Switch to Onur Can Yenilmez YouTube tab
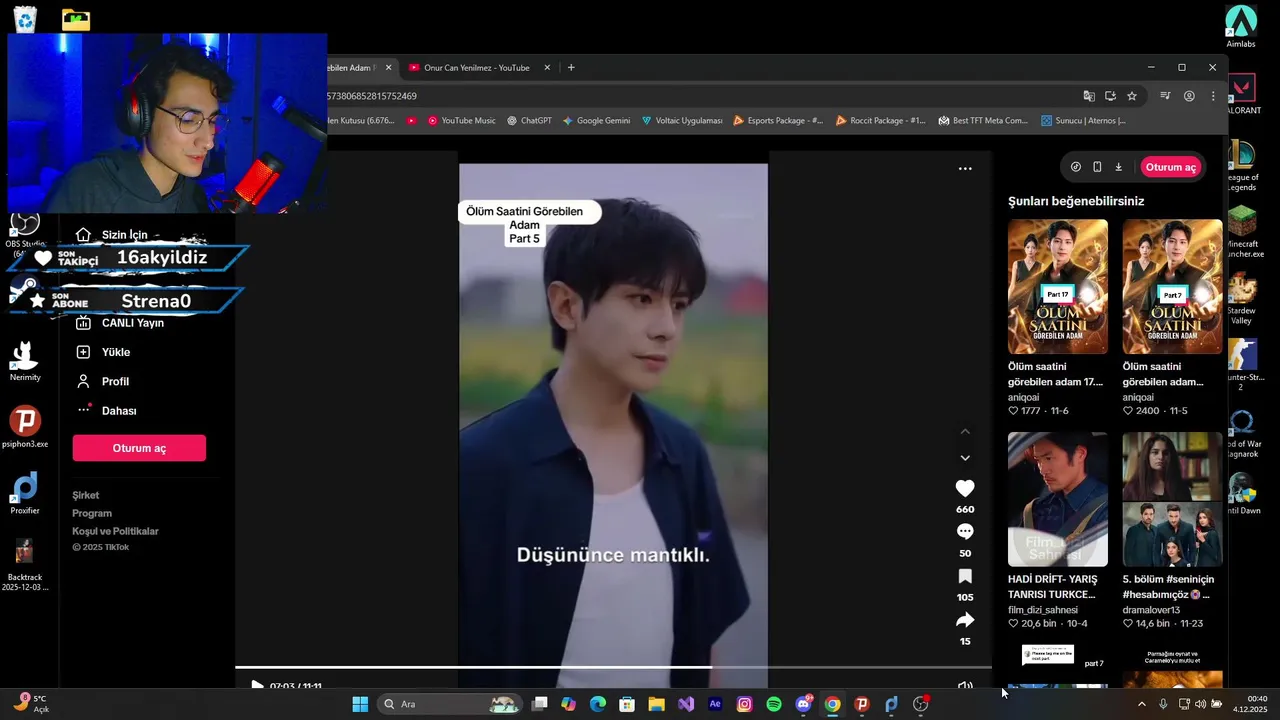1280x720 pixels. coord(476,67)
